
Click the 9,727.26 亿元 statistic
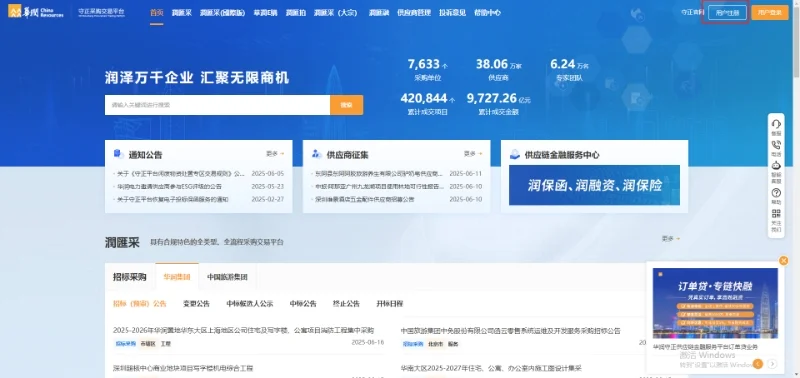point(498,104)
